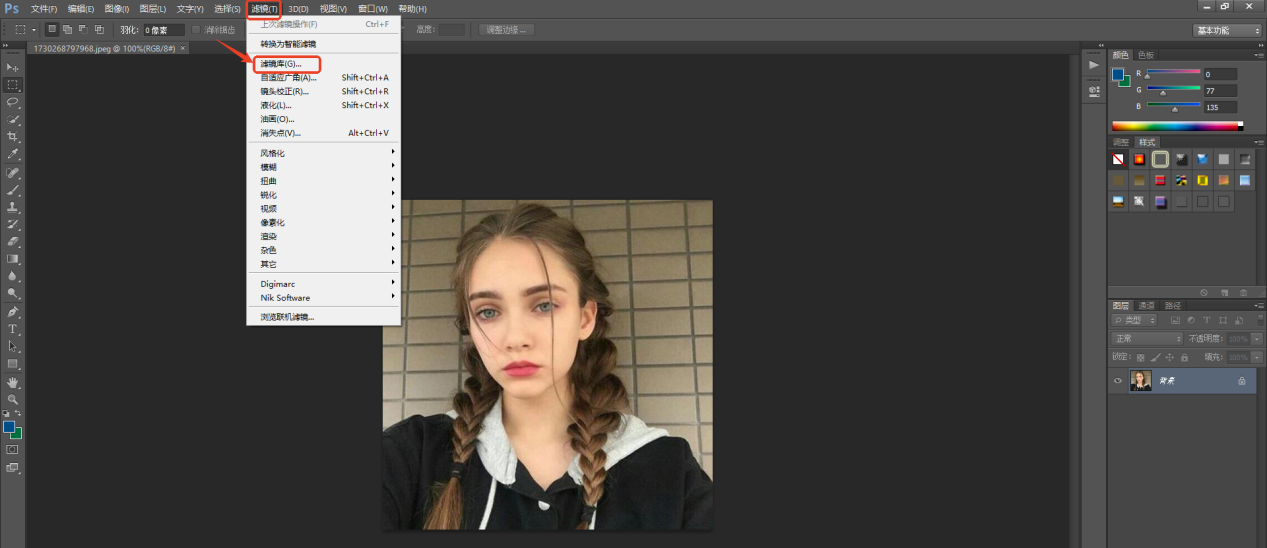Viewport: 1267px width, 548px height.
Task: Change screen mode icon in toolbox
Action: [13, 467]
